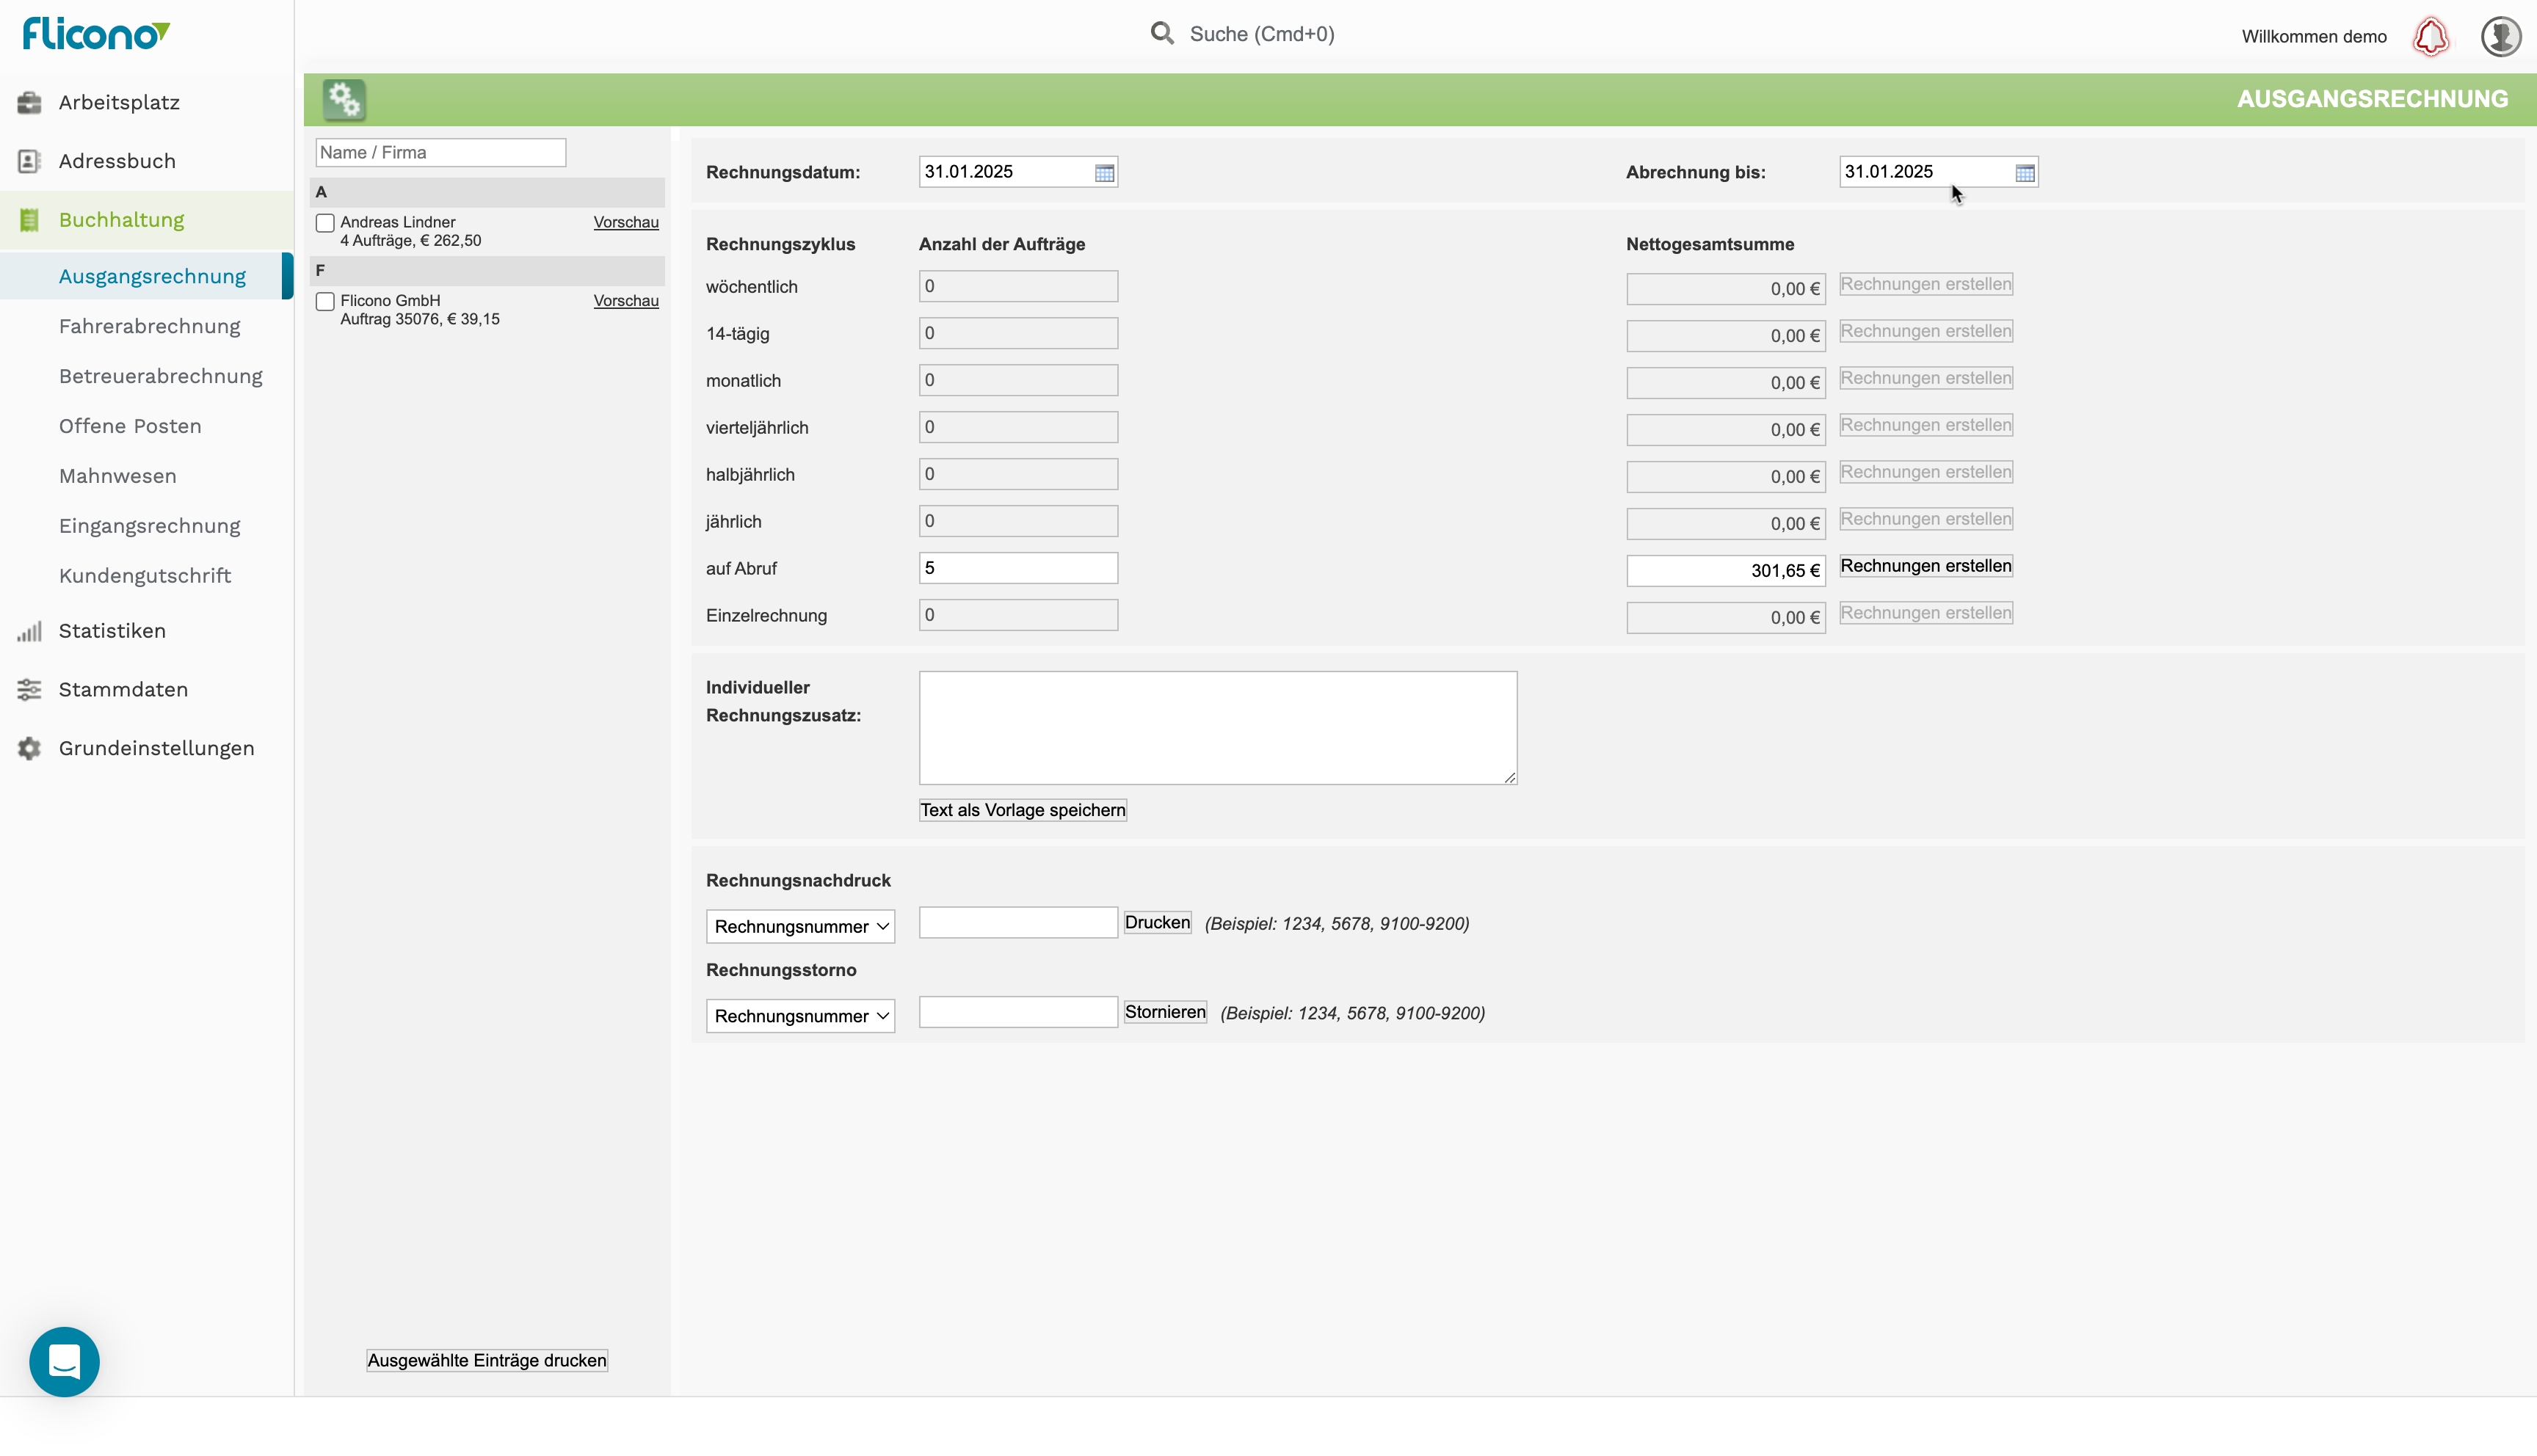
Task: Check the Andreas Lindner checkbox
Action: [325, 223]
